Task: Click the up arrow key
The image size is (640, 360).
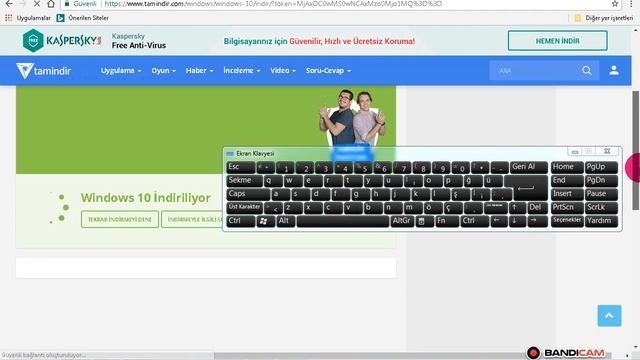Action: [516, 207]
